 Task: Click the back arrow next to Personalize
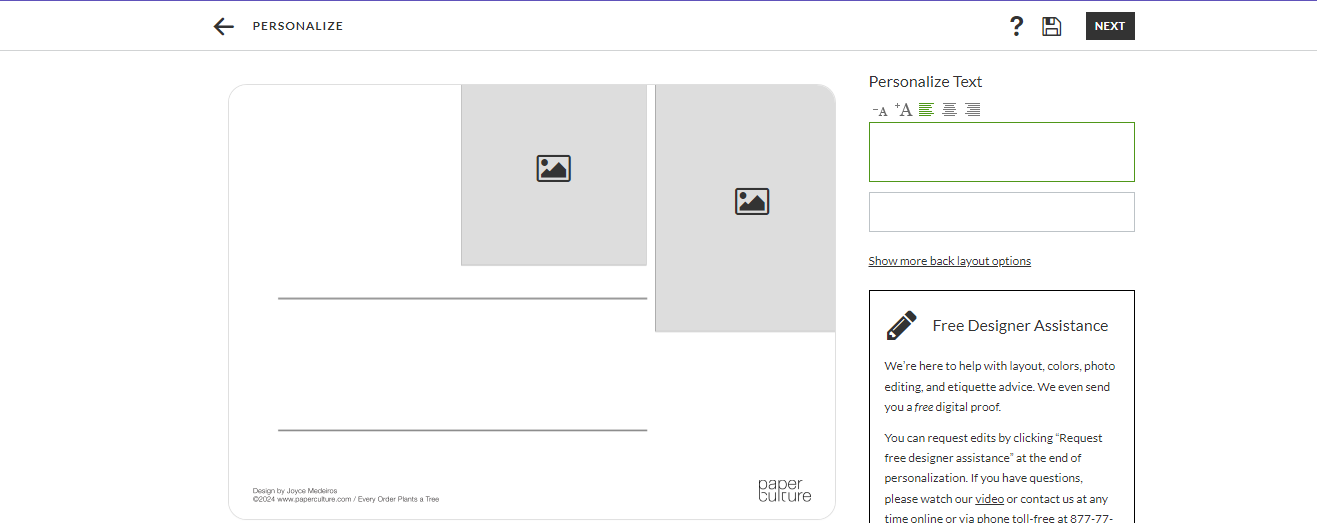223,27
